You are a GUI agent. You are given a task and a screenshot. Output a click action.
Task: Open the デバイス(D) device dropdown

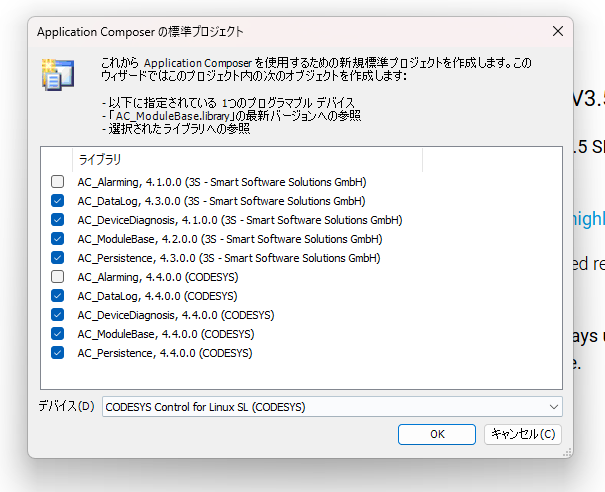click(332, 407)
